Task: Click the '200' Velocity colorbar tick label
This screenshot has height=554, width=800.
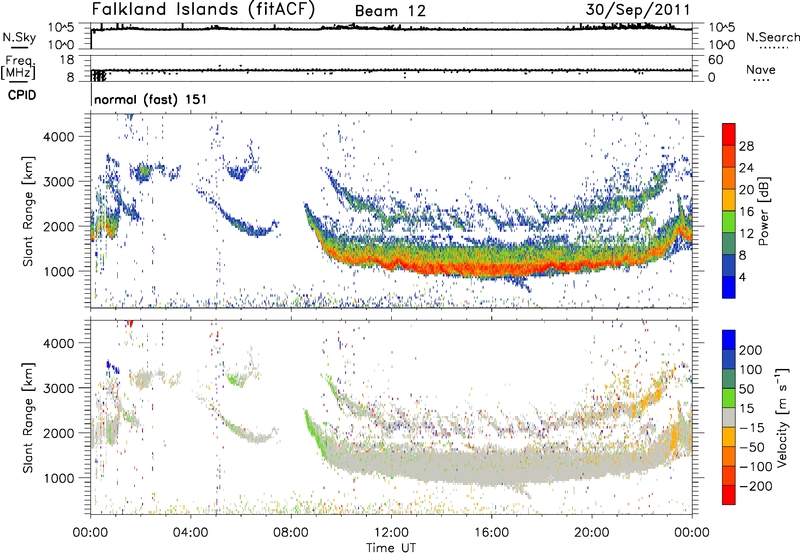Action: tap(751, 350)
